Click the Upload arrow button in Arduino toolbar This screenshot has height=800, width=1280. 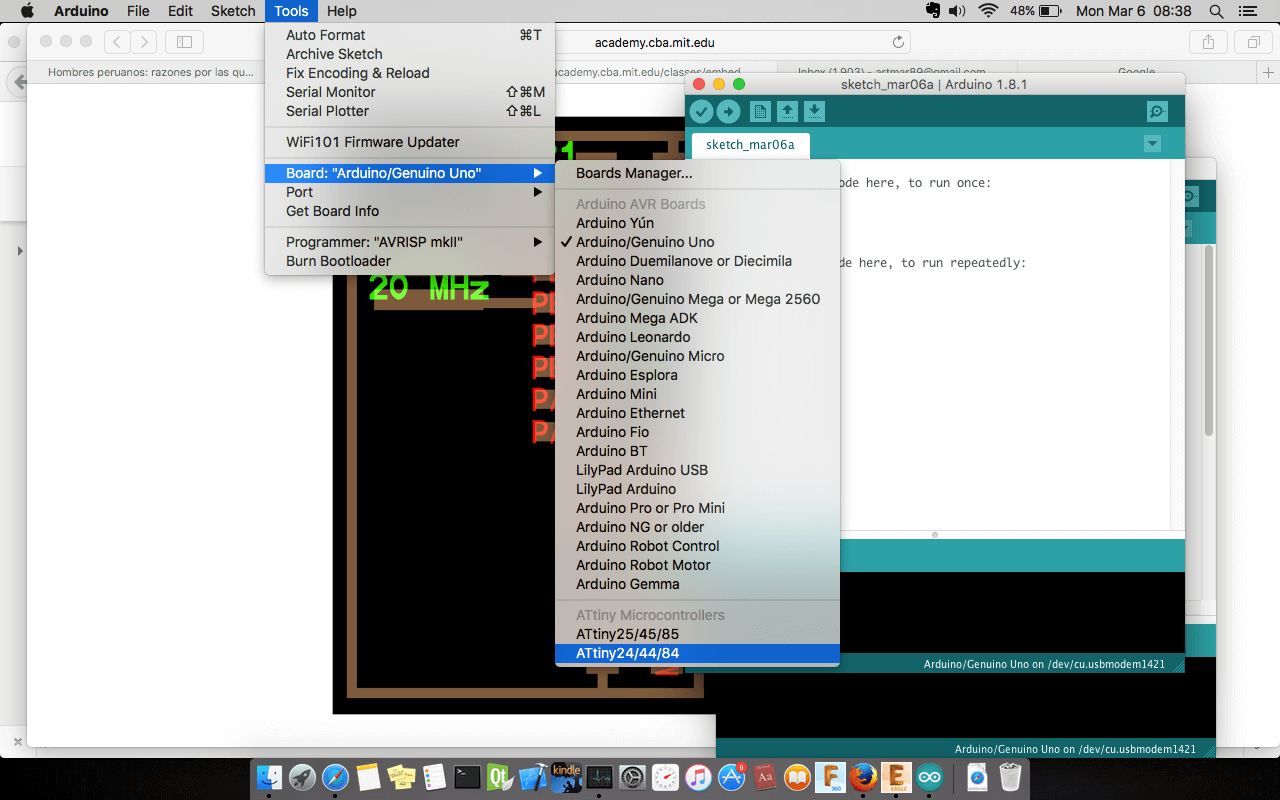tap(728, 112)
